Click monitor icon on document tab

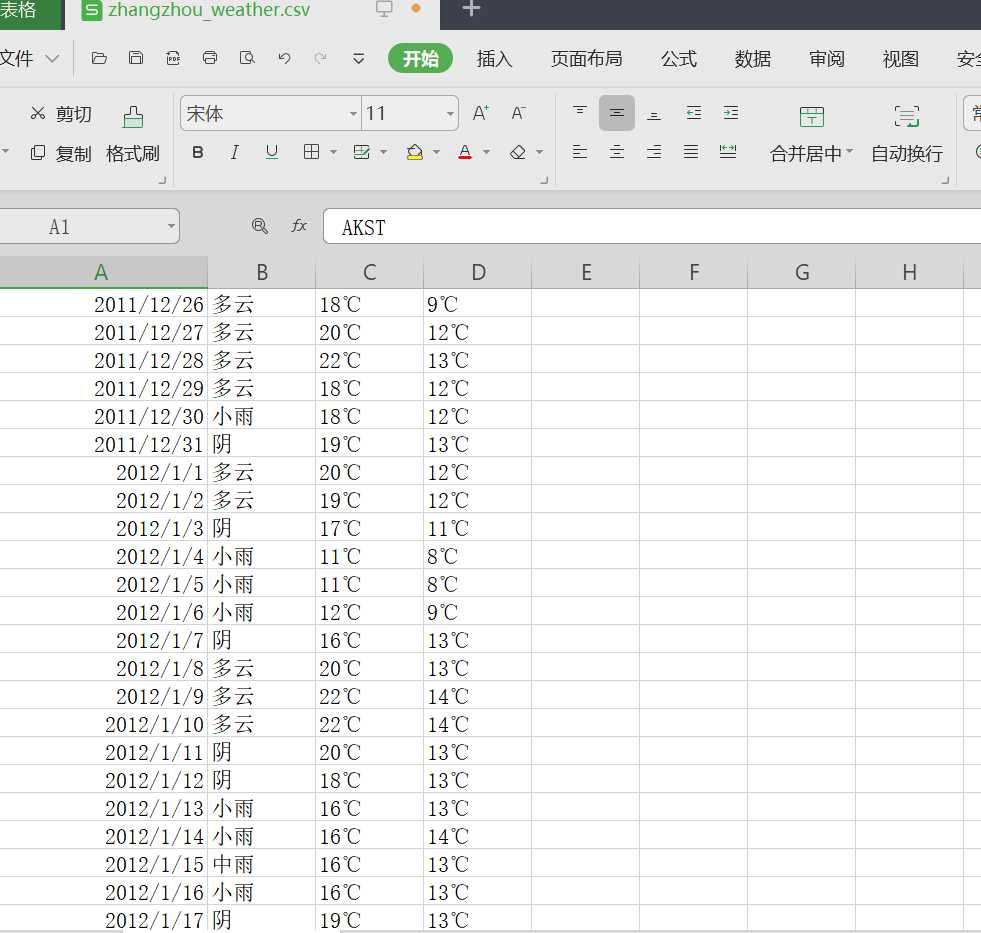384,9
